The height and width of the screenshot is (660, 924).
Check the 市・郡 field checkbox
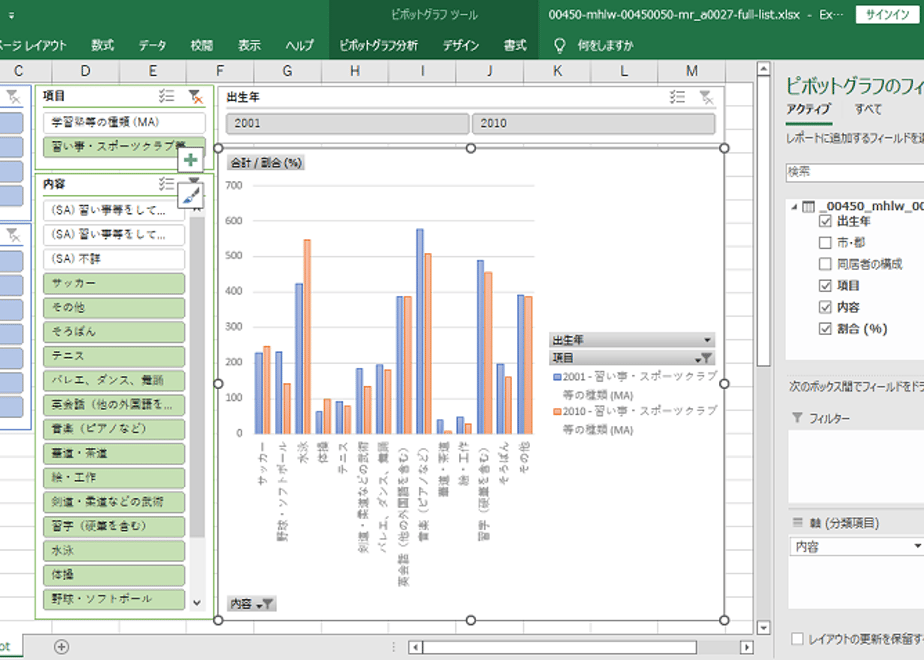point(825,243)
